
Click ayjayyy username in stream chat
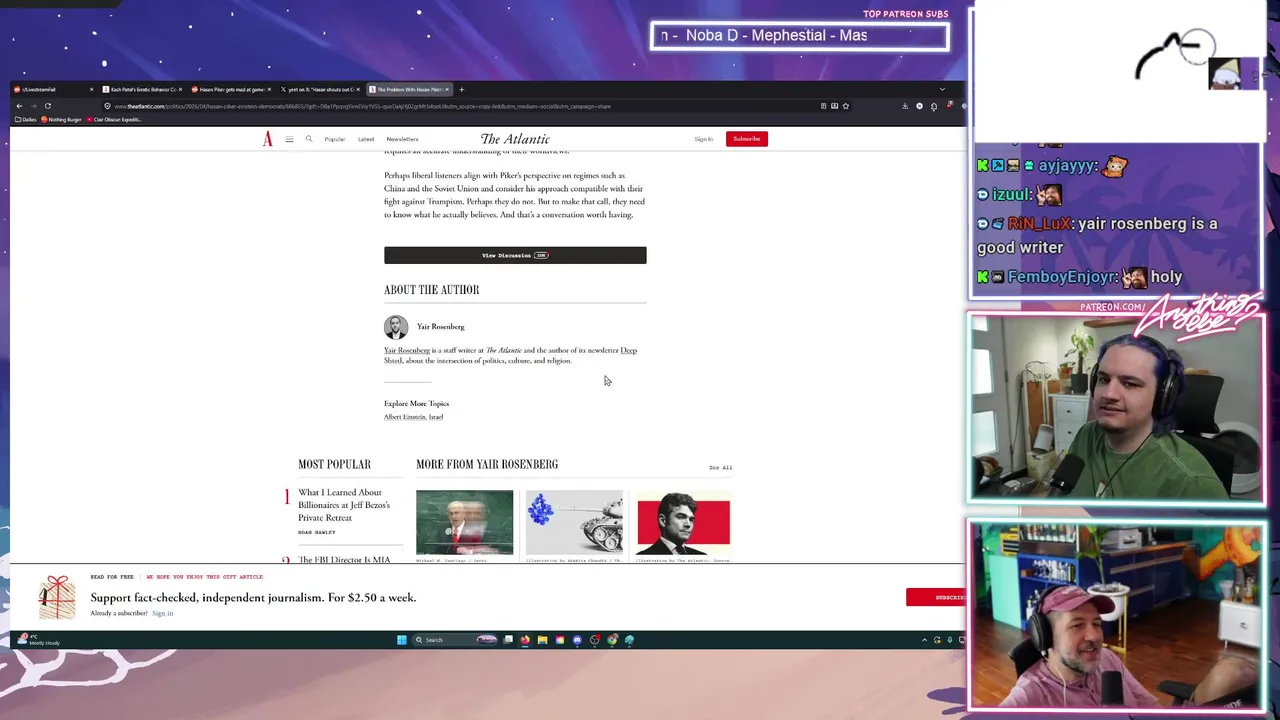pyautogui.click(x=1068, y=166)
